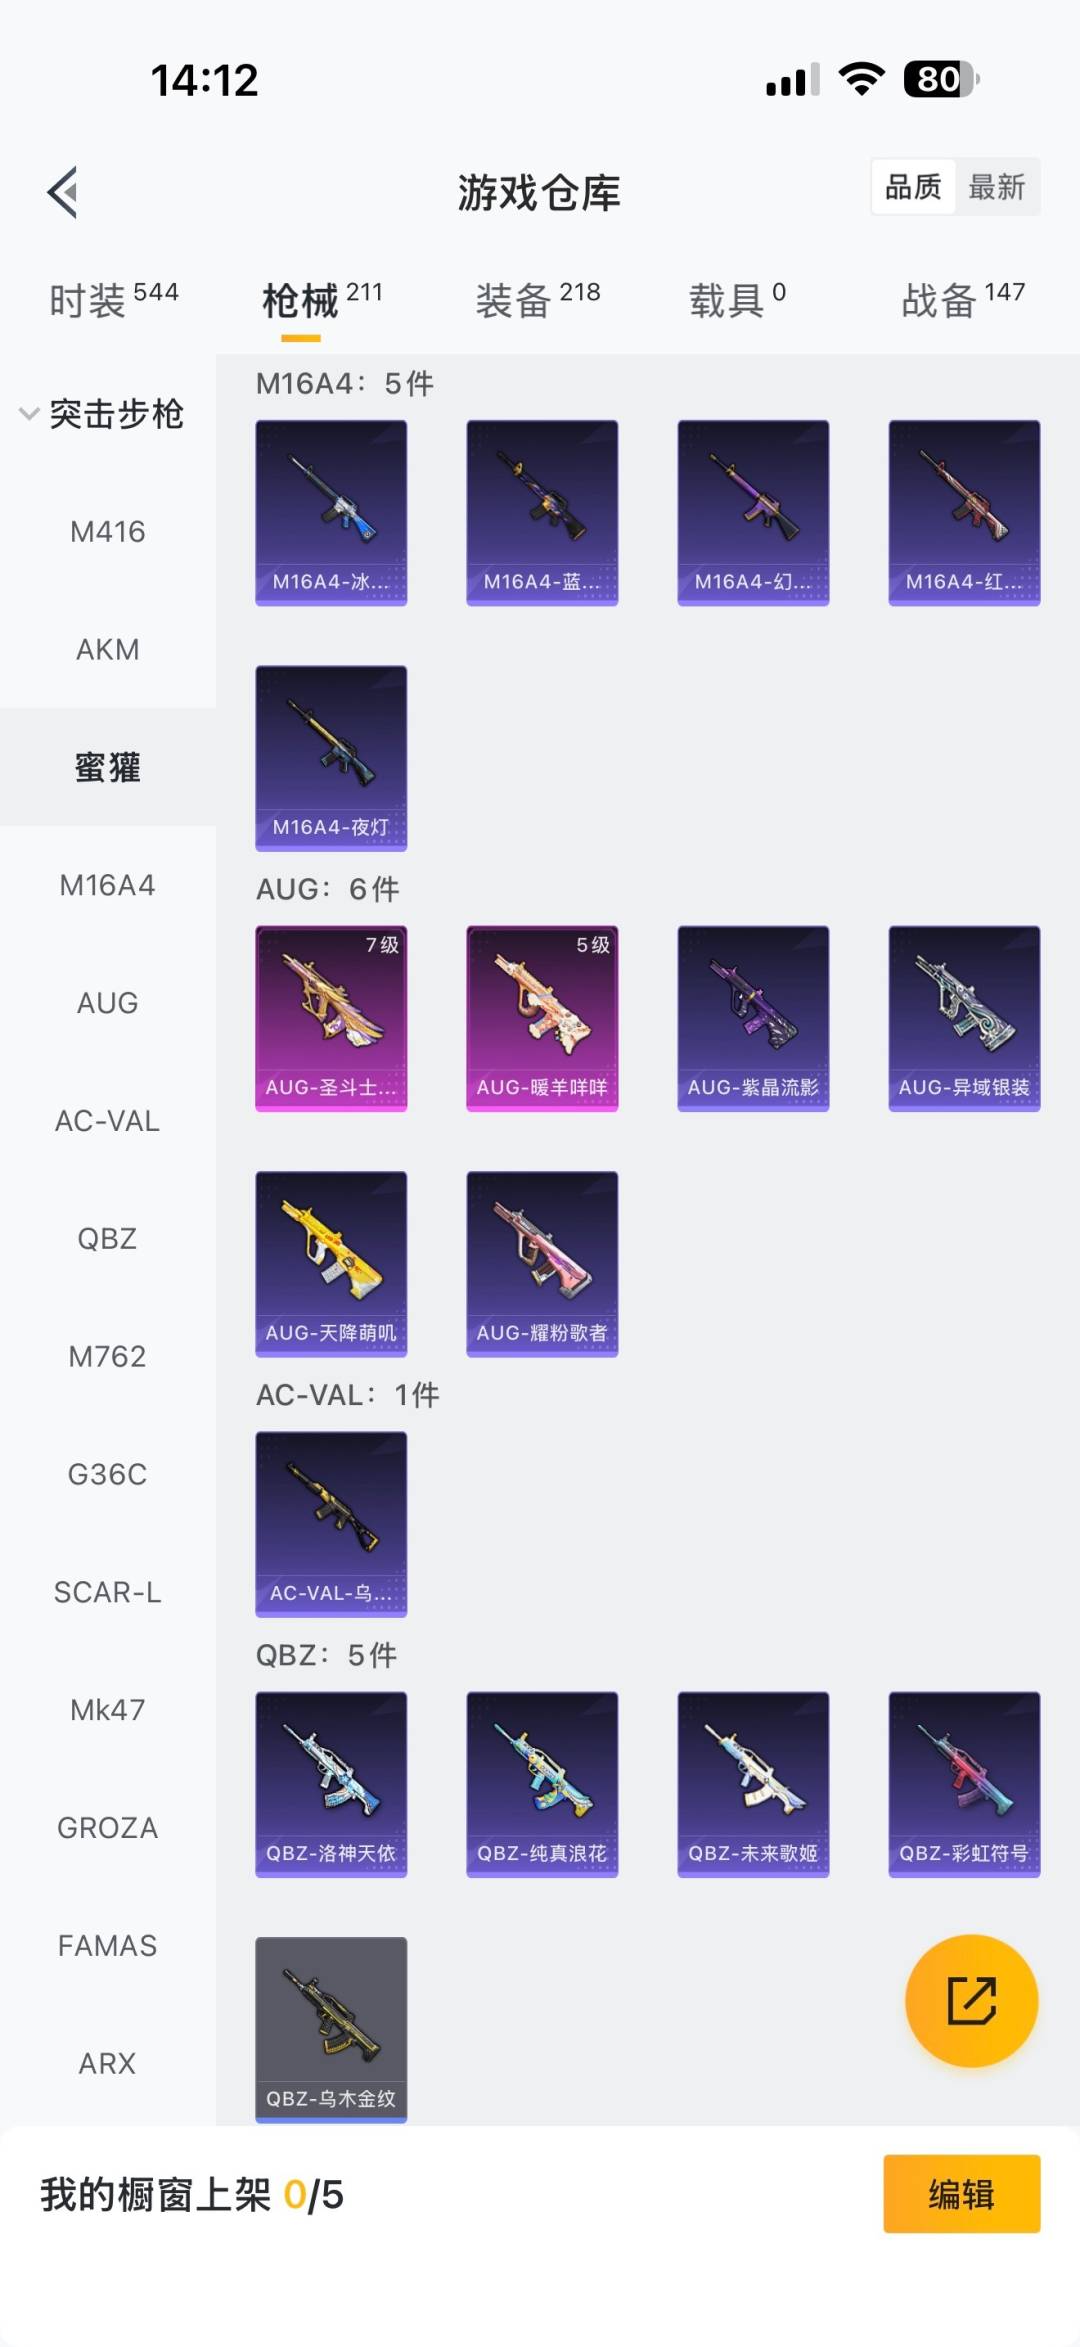Image resolution: width=1080 pixels, height=2347 pixels.
Task: Select 蜜獾 in the weapon sidebar
Action: coord(108,767)
